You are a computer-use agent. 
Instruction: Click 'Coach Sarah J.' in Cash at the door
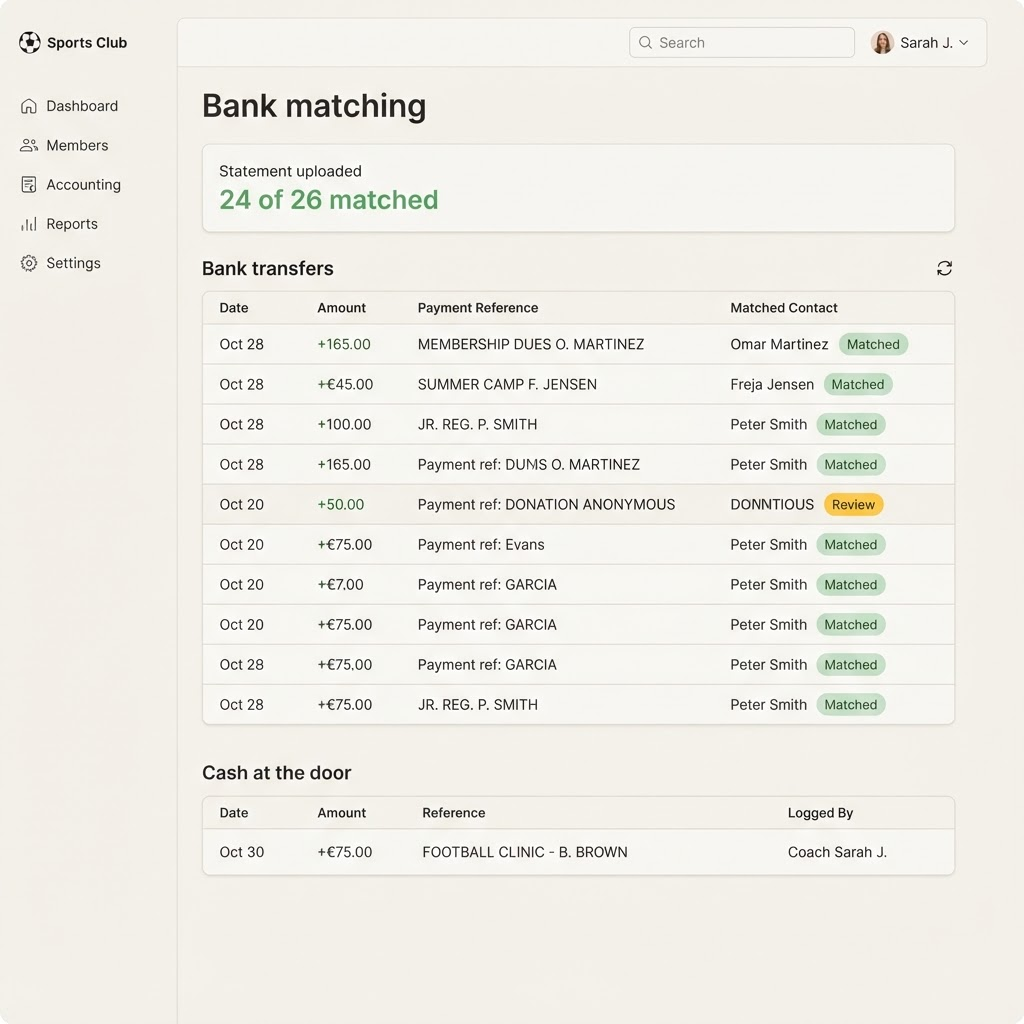coord(837,852)
